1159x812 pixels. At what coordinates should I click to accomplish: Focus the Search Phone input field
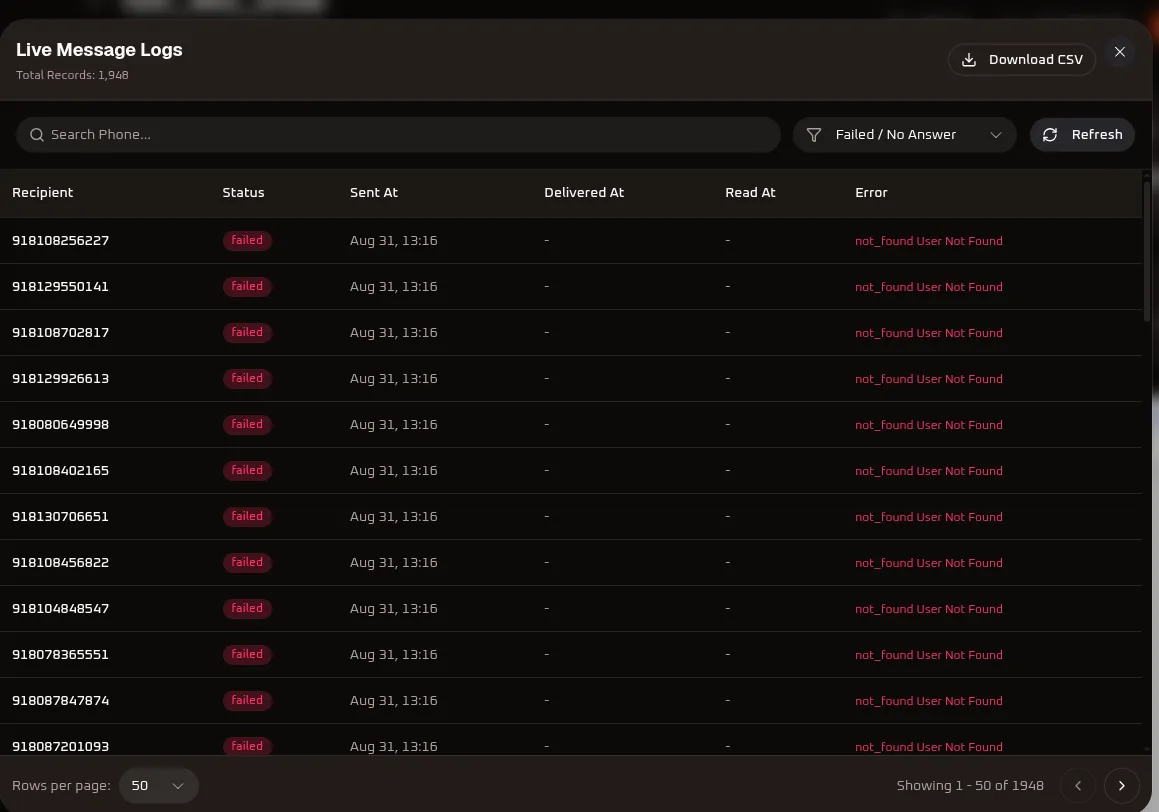point(398,134)
